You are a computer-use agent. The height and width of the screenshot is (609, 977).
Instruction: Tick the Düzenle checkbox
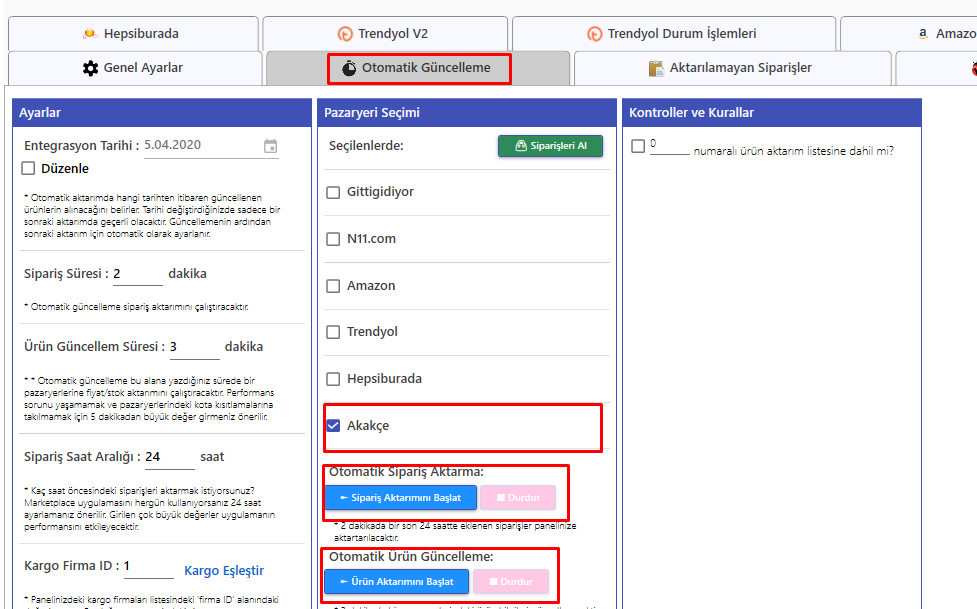[x=28, y=168]
